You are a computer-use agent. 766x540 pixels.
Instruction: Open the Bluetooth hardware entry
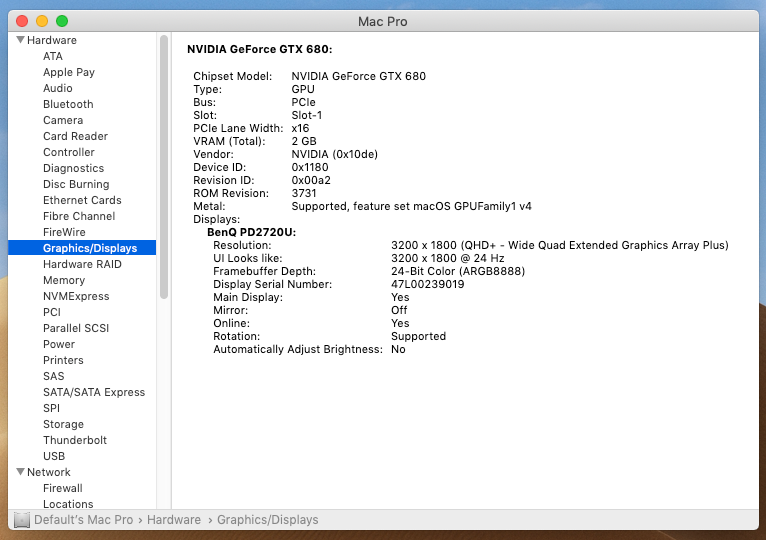tap(68, 104)
